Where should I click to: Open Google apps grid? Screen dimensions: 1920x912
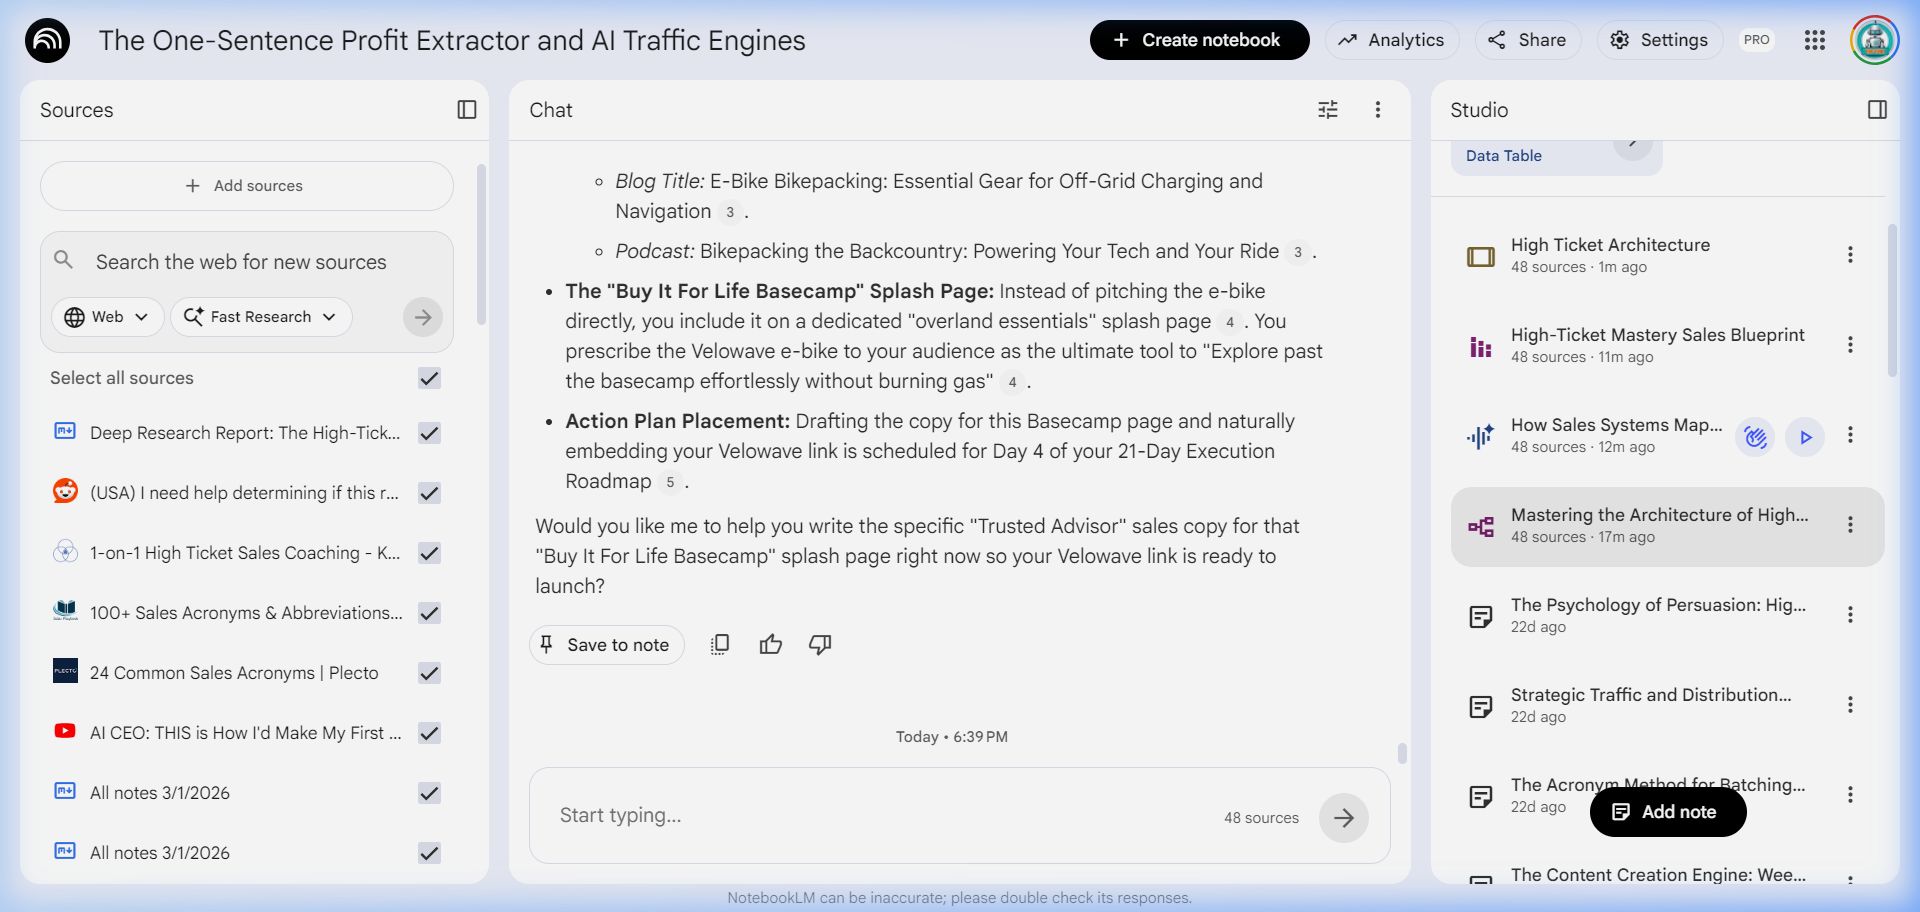(1814, 40)
